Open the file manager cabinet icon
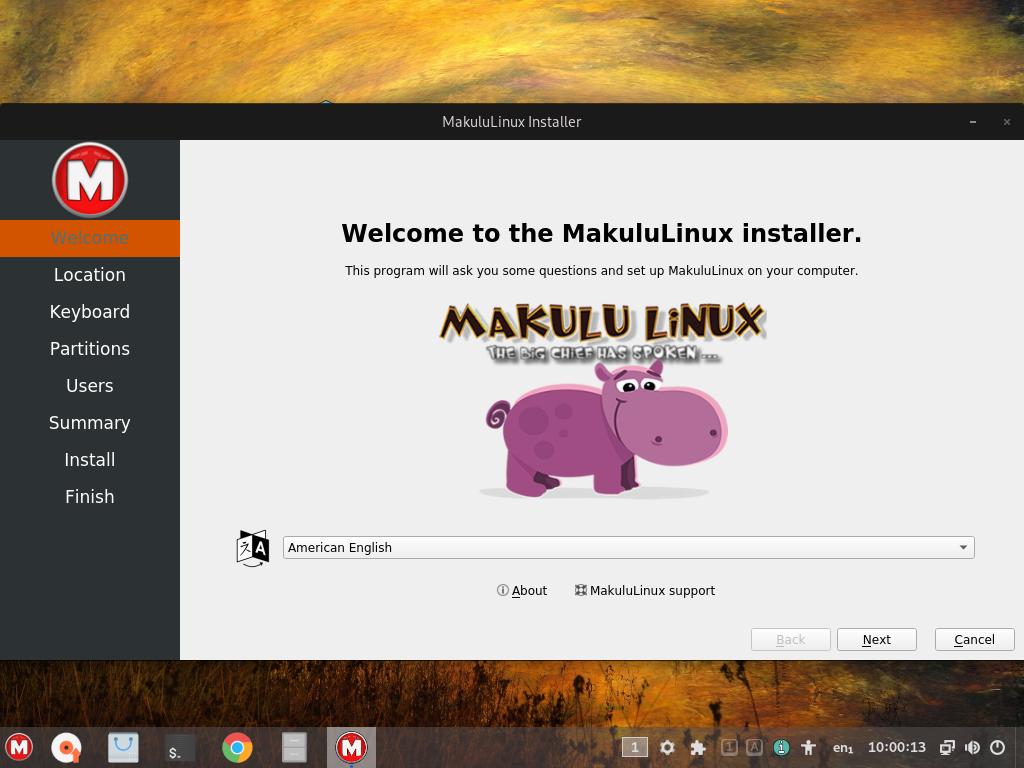The image size is (1024, 768). tap(294, 748)
